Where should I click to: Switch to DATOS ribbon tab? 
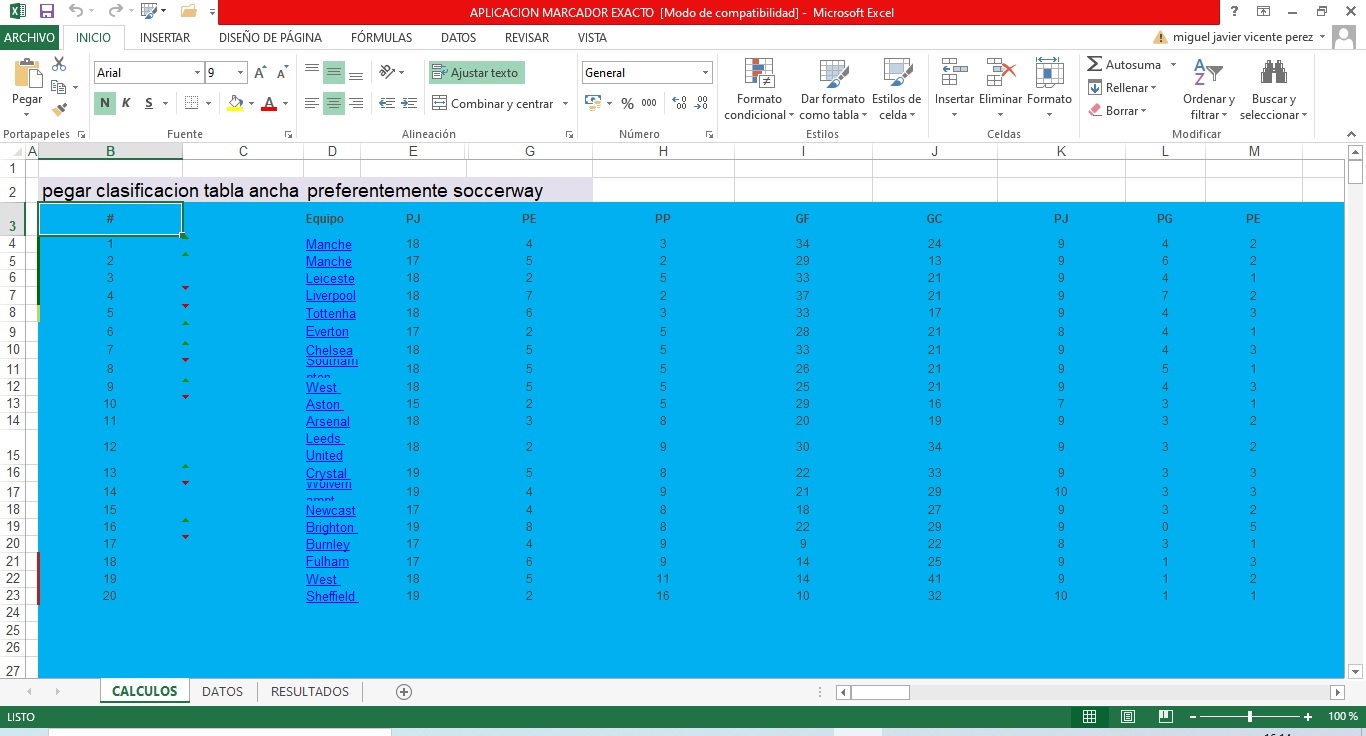tap(458, 38)
